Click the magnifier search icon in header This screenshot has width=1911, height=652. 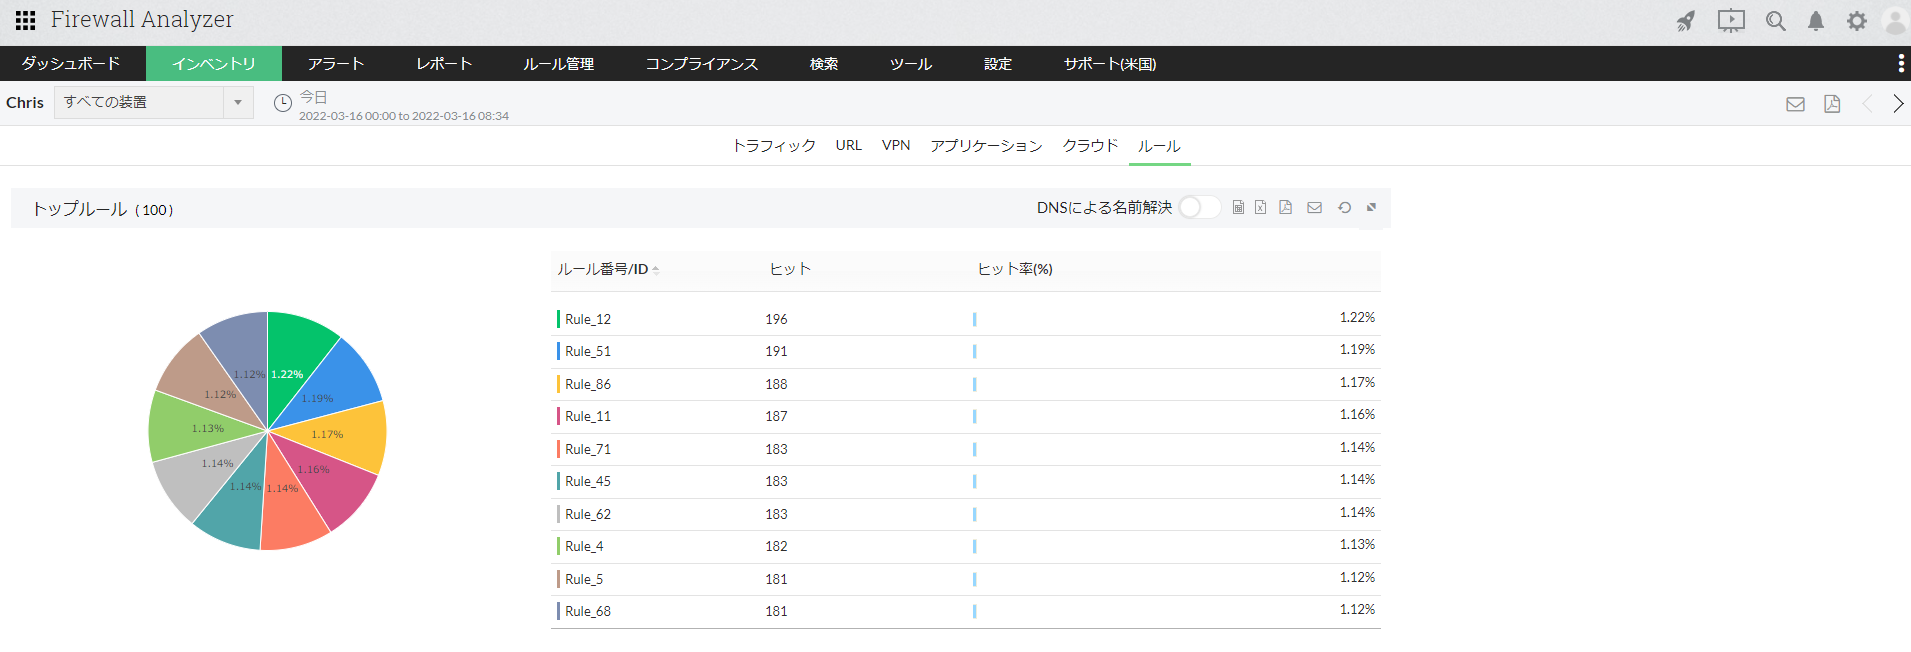tap(1776, 21)
